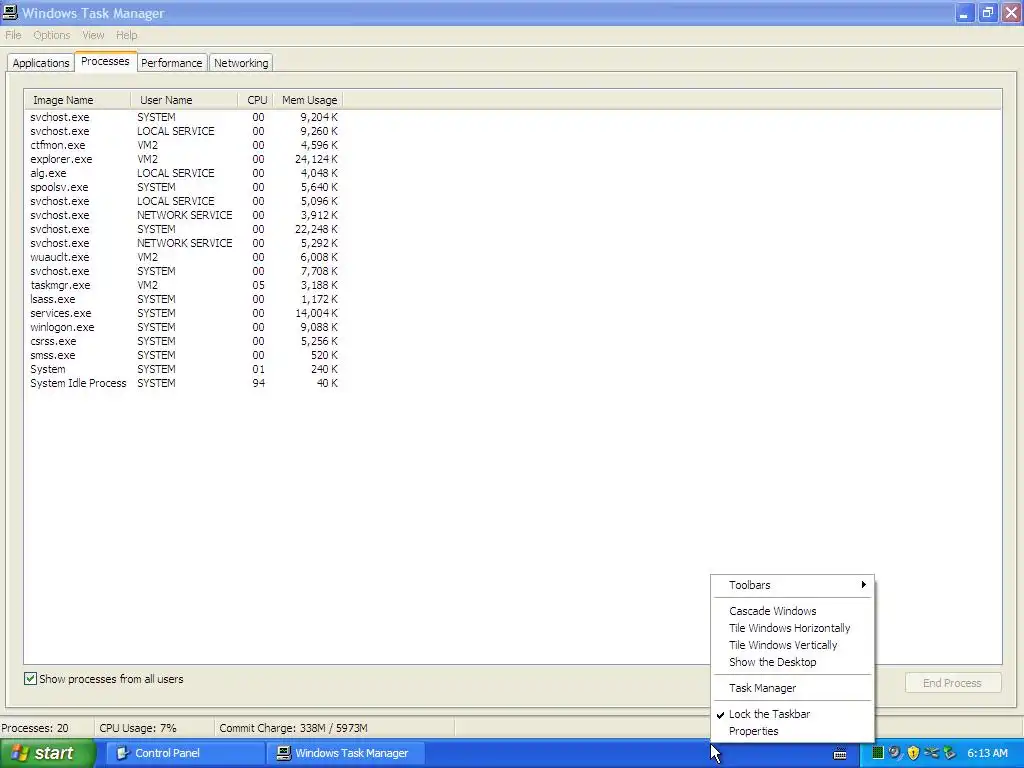Open the language bar keyboard icon
1024x768 pixels.
(840, 754)
